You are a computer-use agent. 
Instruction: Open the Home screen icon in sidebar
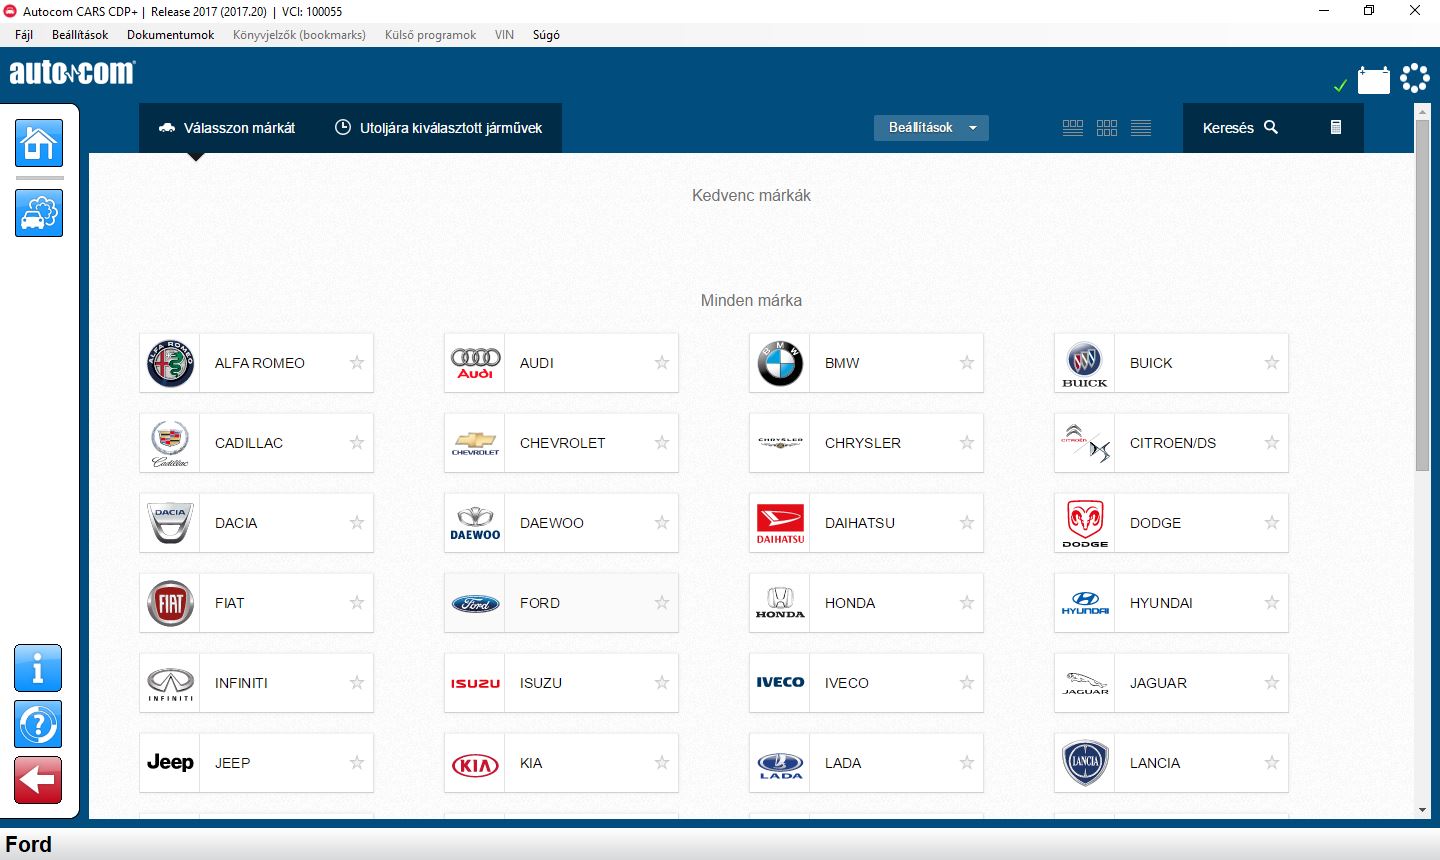click(x=39, y=143)
